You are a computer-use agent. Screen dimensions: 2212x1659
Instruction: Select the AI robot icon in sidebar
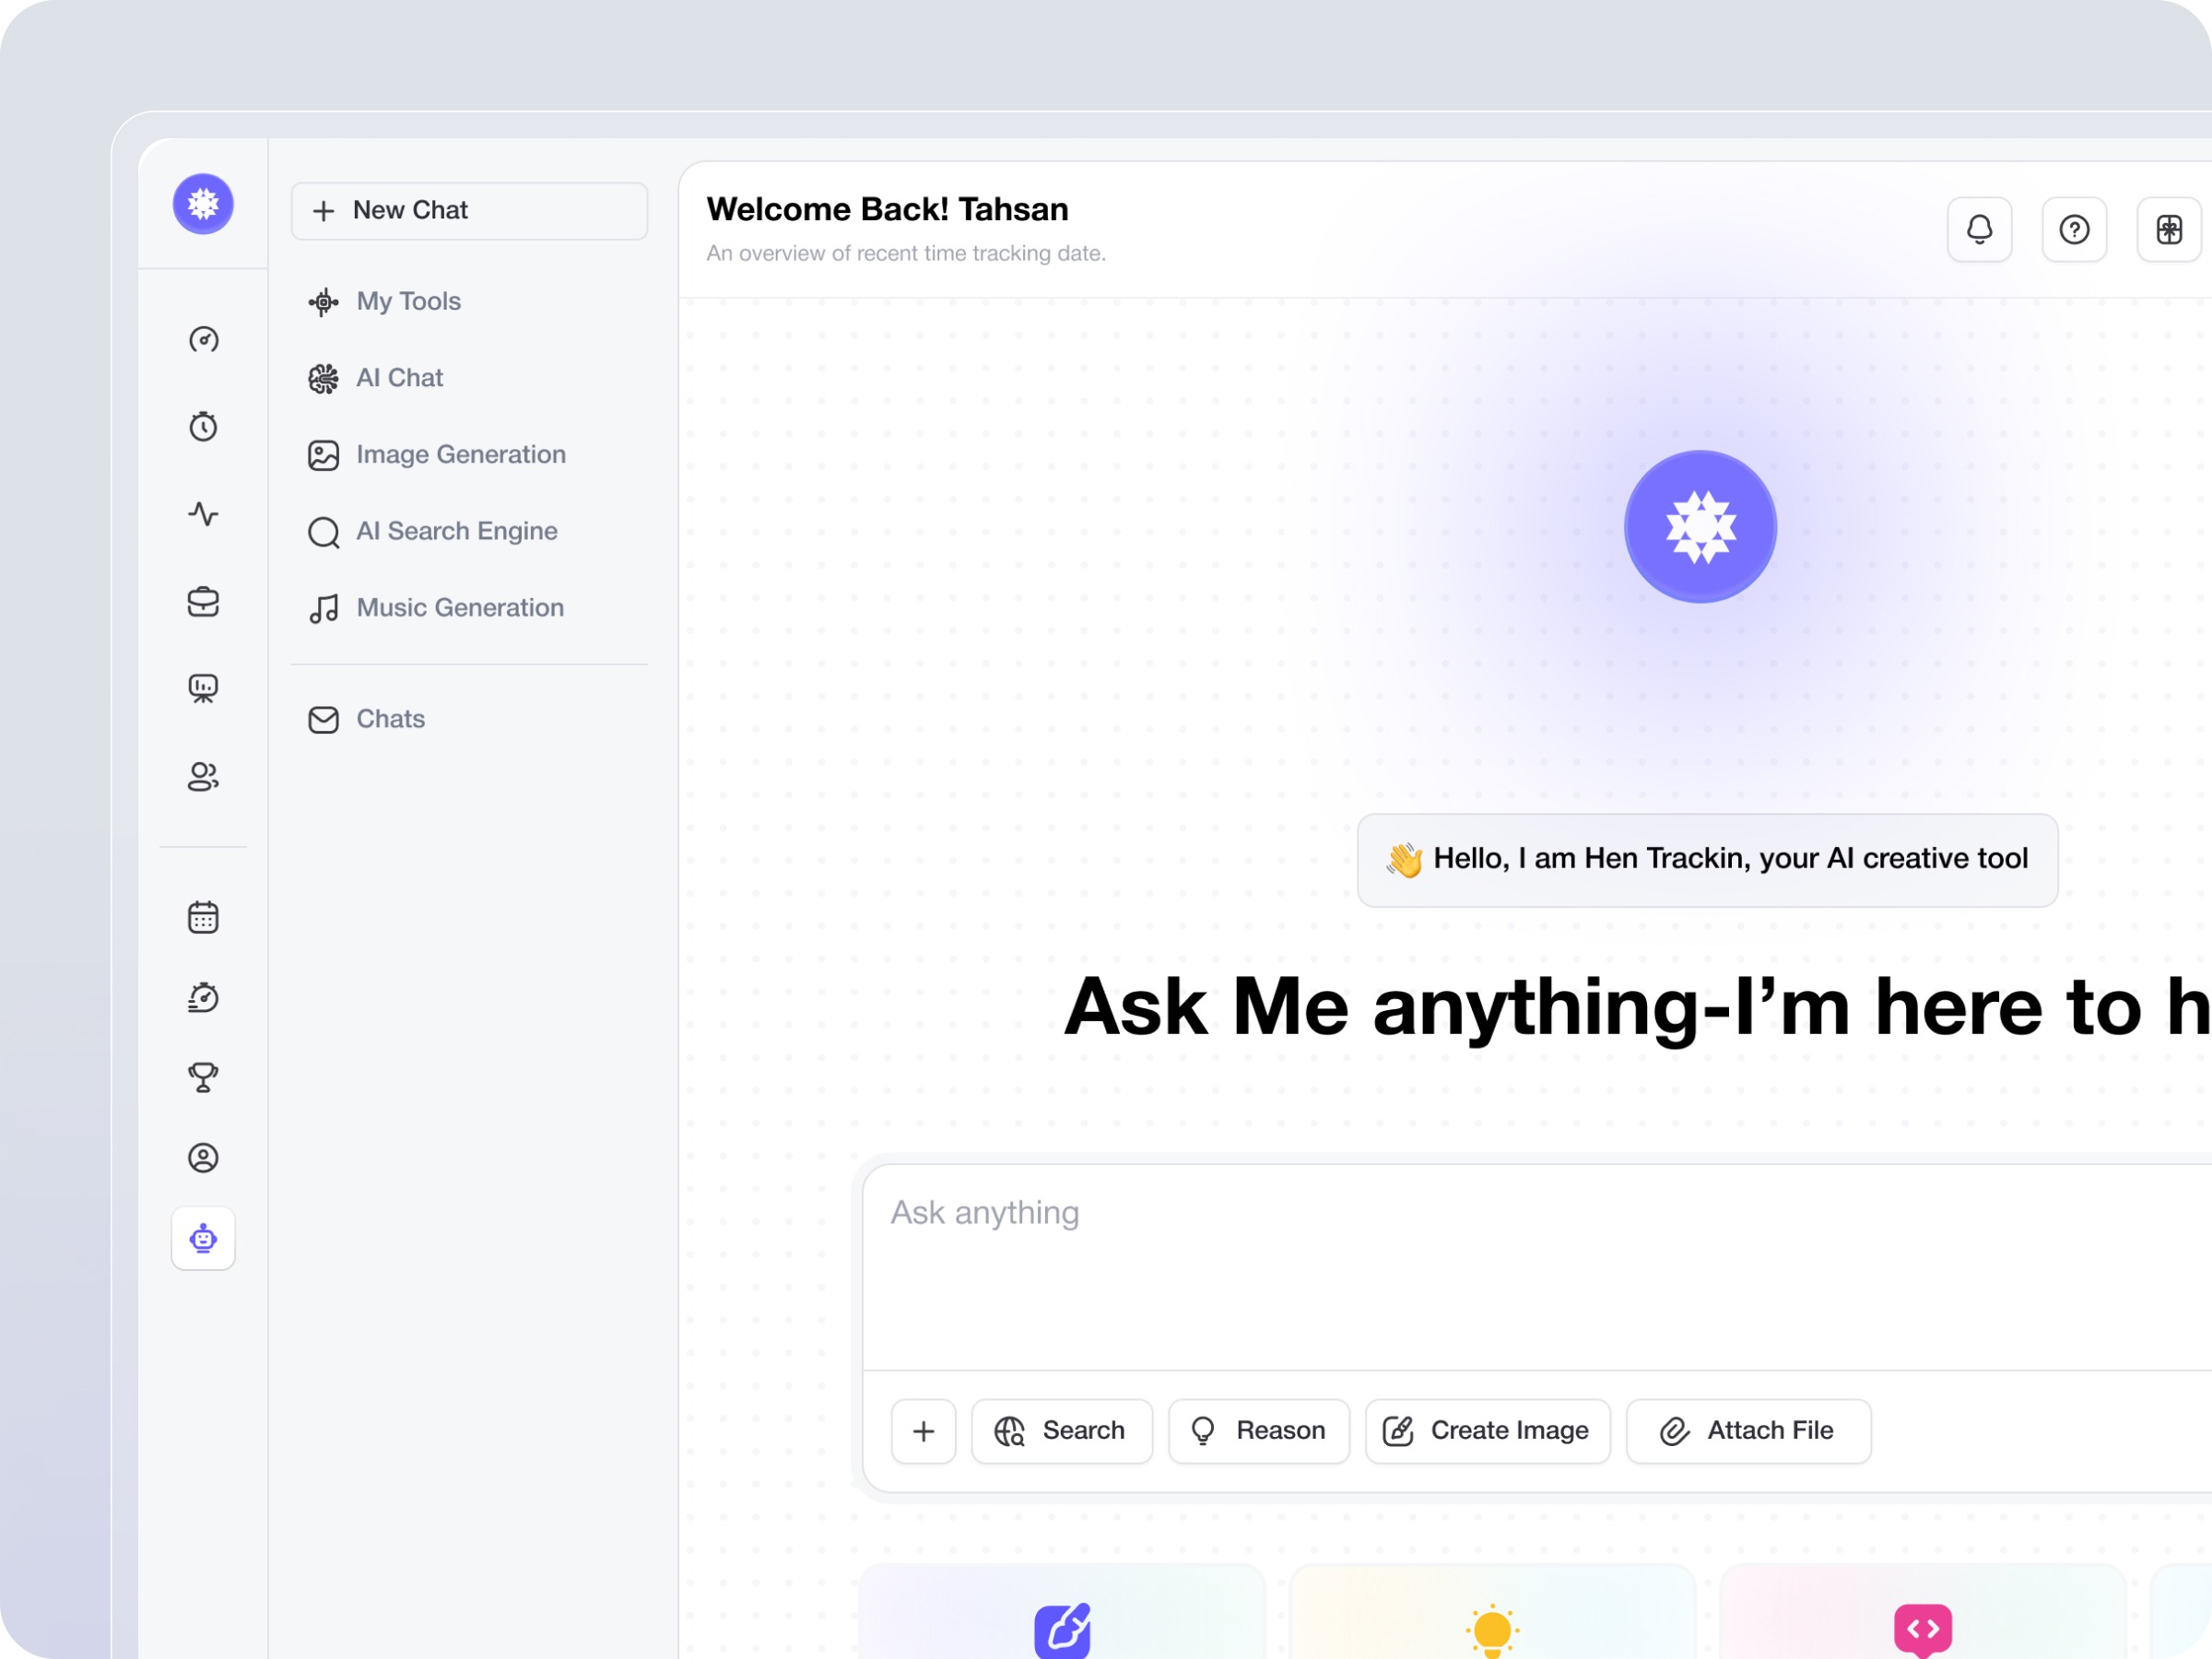point(203,1238)
